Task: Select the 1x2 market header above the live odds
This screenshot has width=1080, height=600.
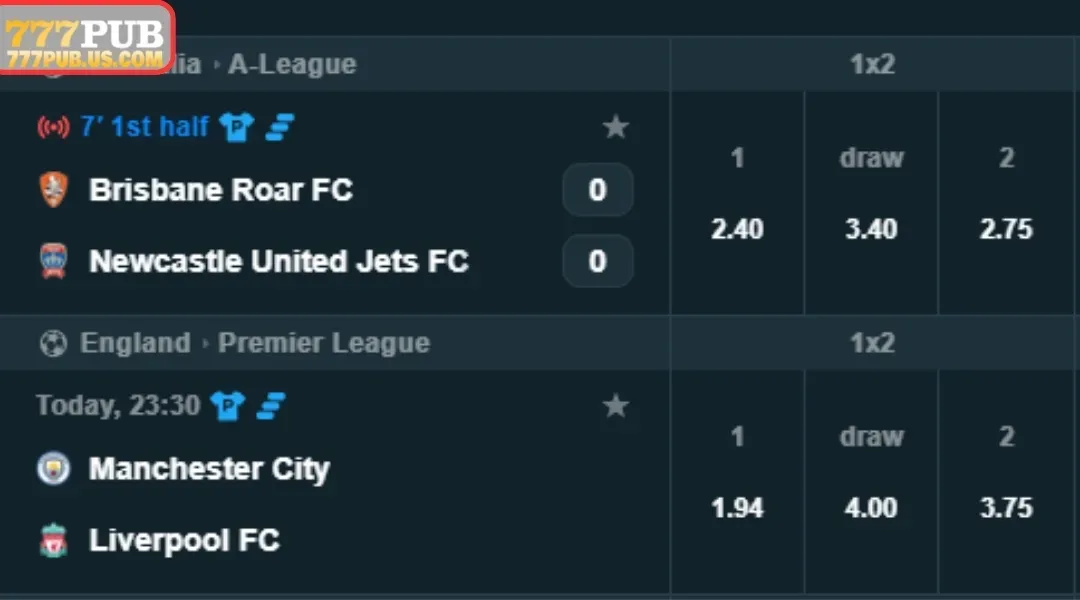Action: [x=870, y=64]
